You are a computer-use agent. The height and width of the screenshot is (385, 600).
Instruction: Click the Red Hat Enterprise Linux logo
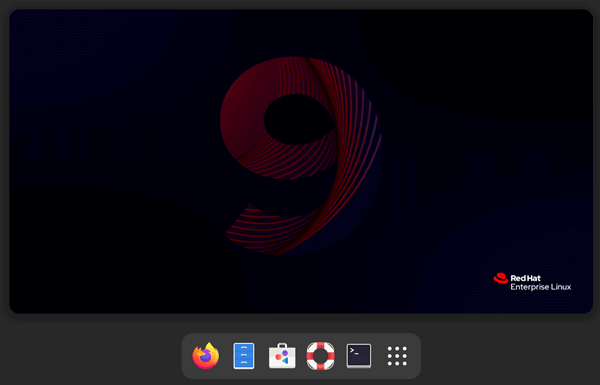coord(532,282)
